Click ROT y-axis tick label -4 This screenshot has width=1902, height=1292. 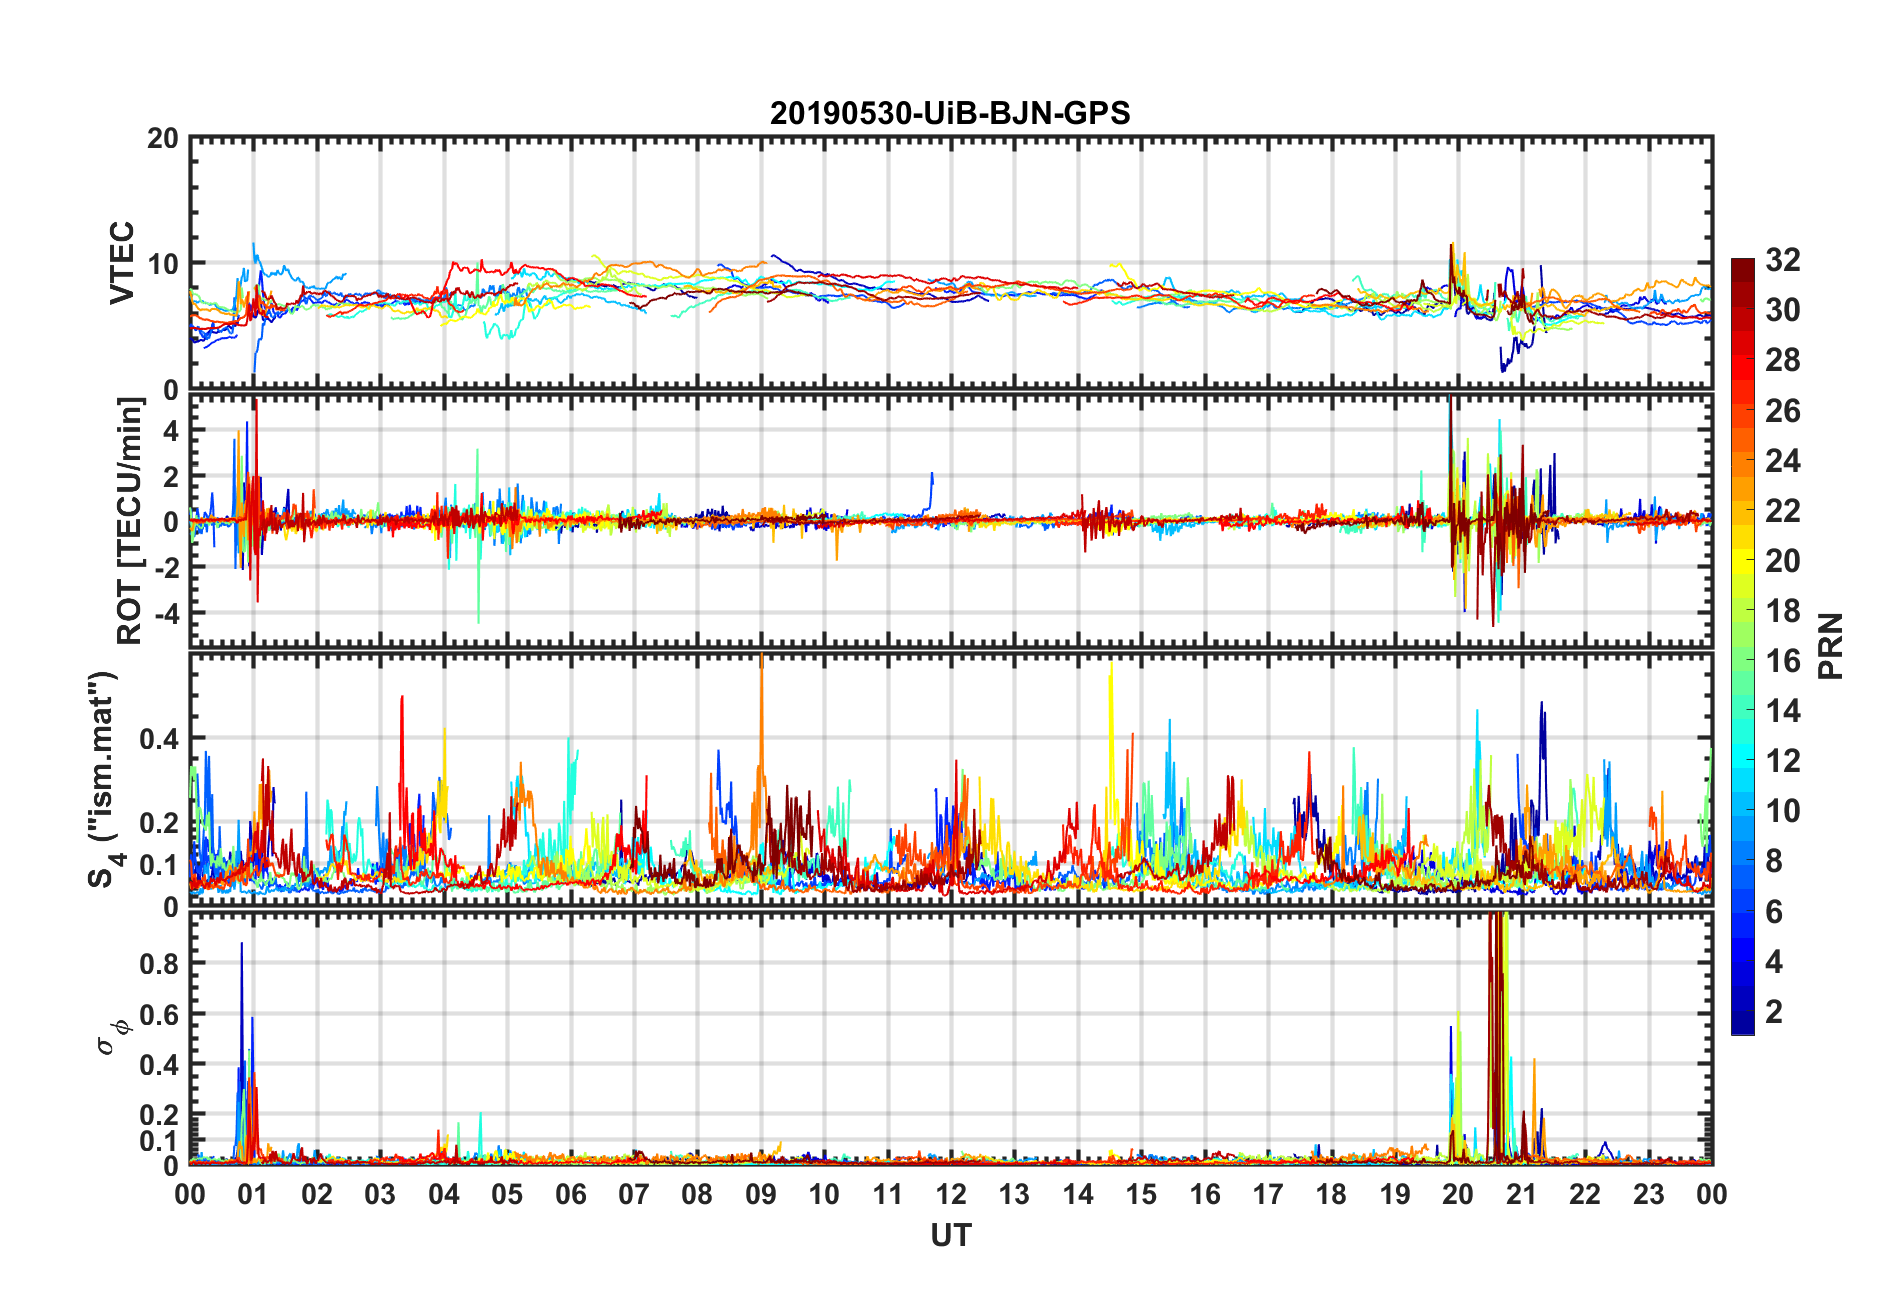pos(166,612)
